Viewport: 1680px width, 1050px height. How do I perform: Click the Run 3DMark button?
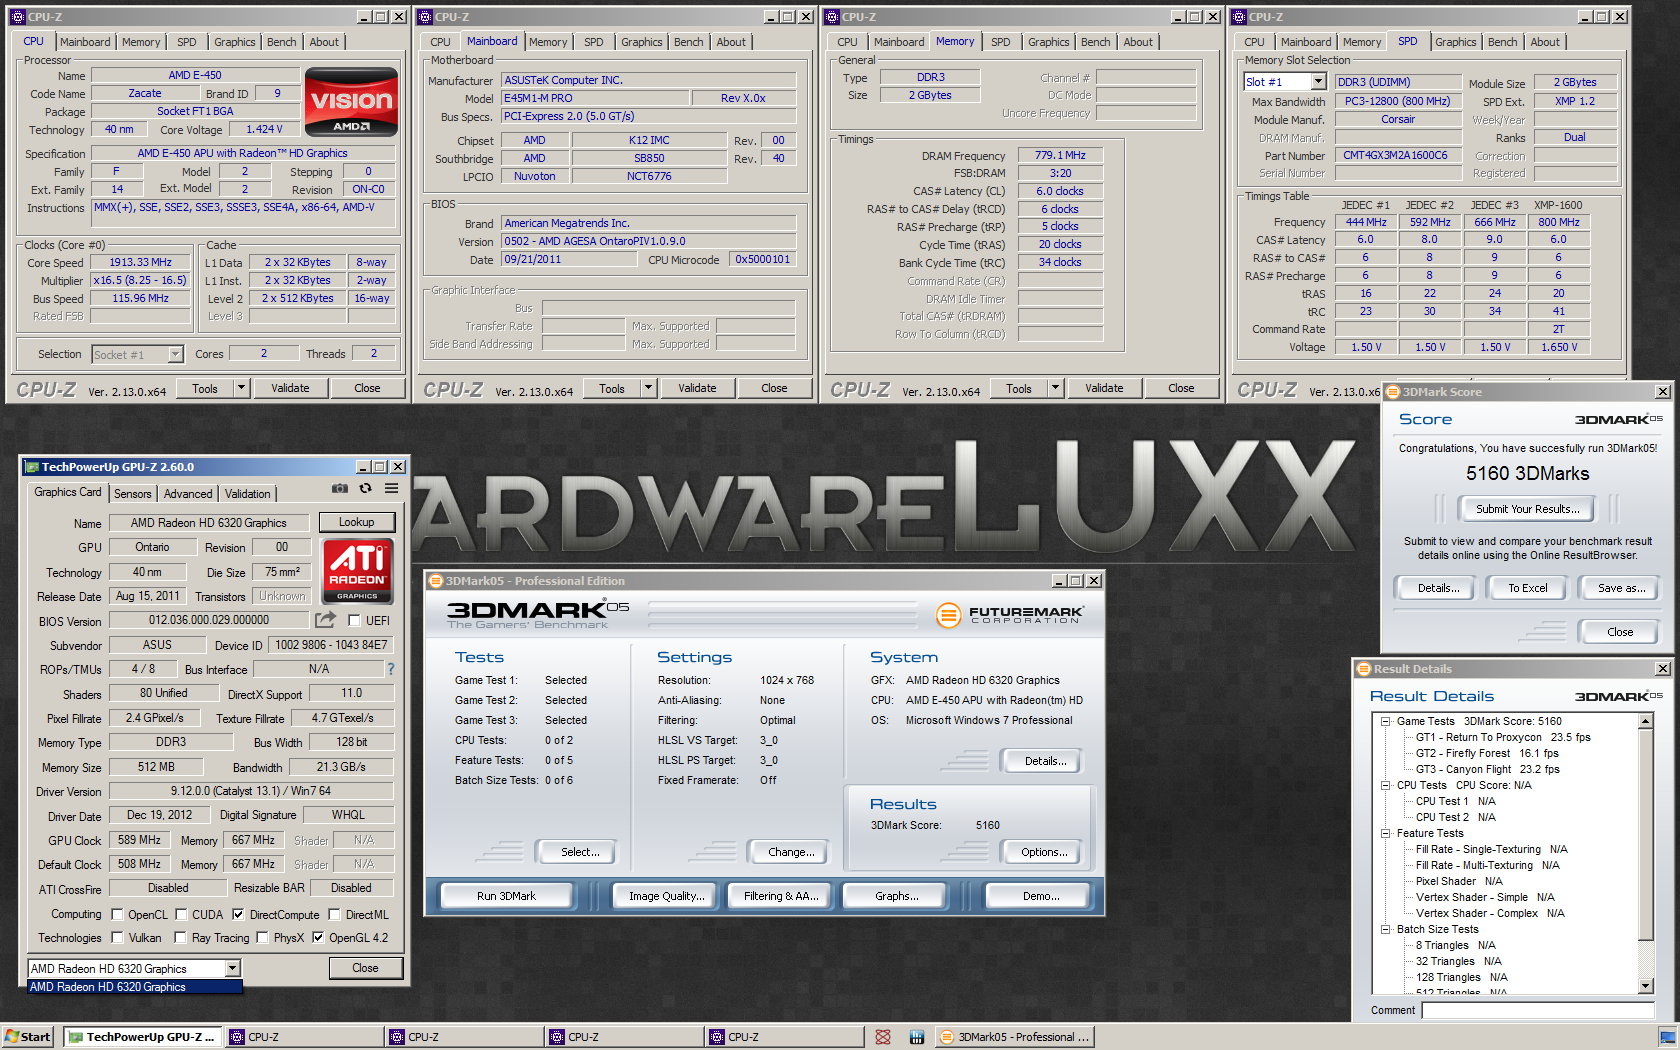pos(506,896)
